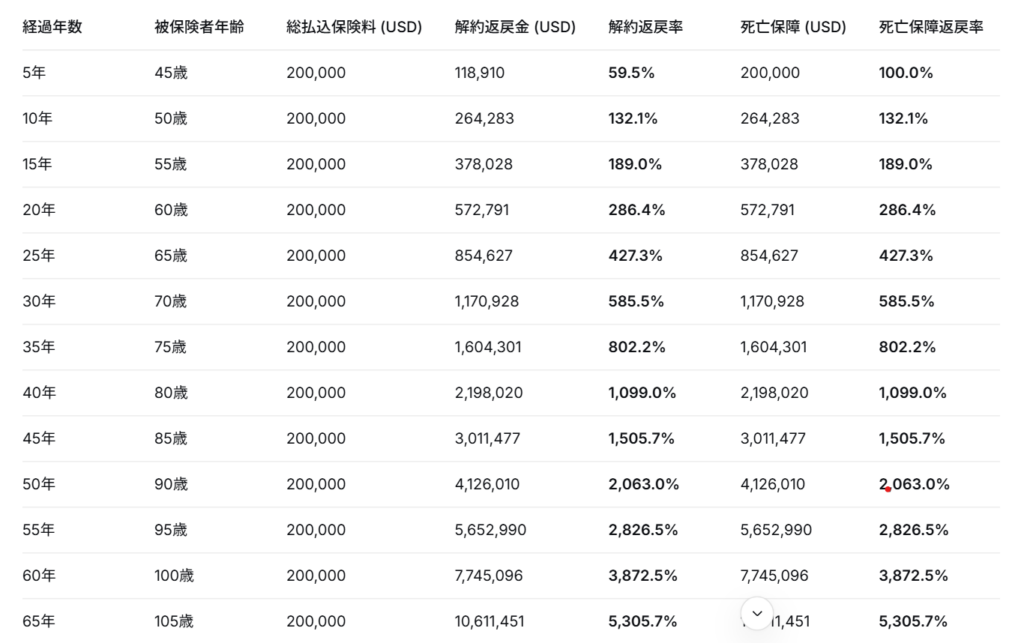The width and height of the screenshot is (1024, 643).
Task: Click the 解約返戻金 (USD) column header
Action: (515, 27)
